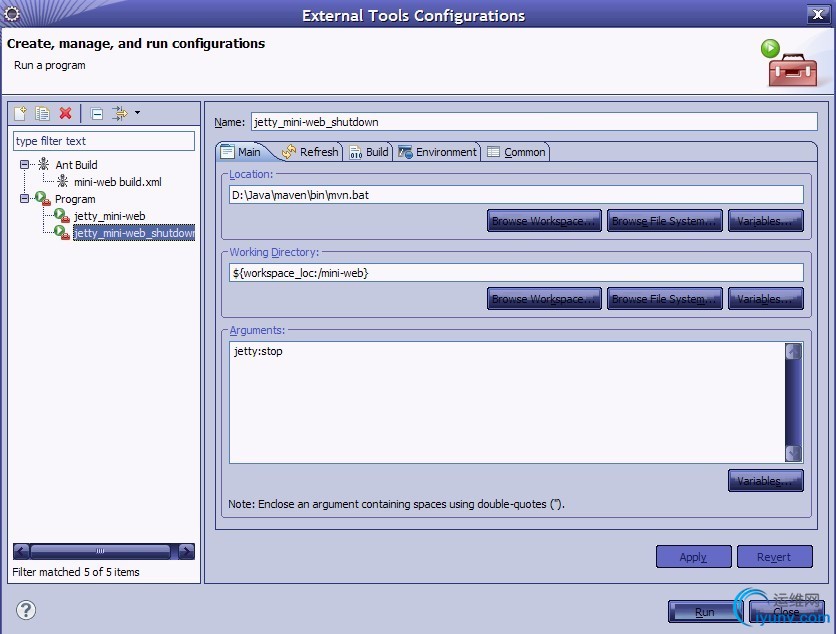Image resolution: width=836 pixels, height=634 pixels.
Task: Switch to the Environment tab
Action: tap(437, 152)
